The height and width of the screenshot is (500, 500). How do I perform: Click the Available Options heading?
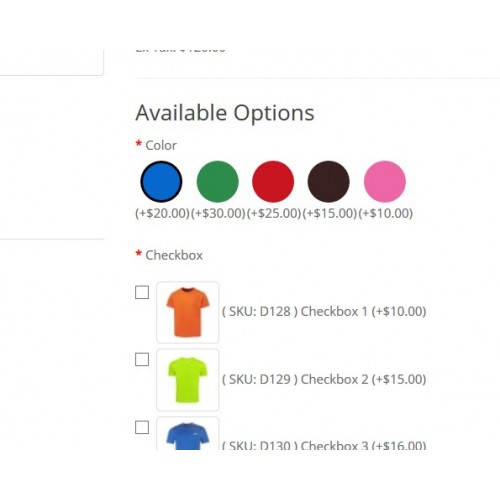[x=225, y=113]
